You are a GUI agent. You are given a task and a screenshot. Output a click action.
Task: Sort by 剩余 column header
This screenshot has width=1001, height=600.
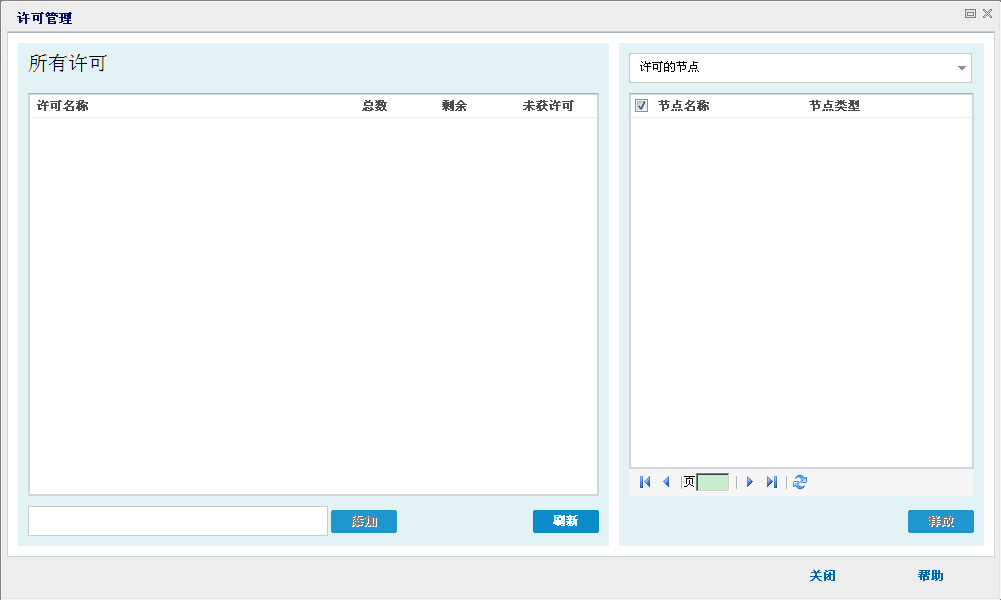tap(454, 106)
